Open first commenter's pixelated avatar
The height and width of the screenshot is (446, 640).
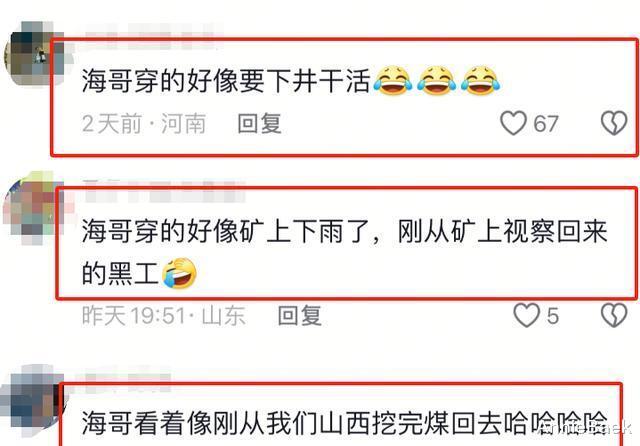(33, 53)
